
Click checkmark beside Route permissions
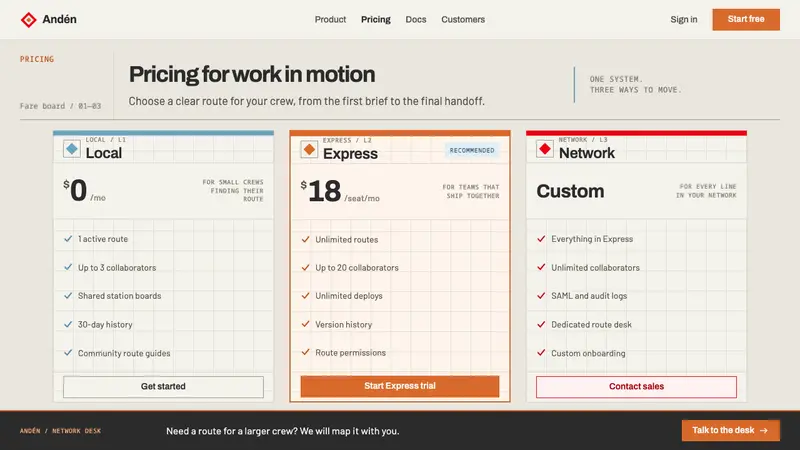(x=305, y=353)
